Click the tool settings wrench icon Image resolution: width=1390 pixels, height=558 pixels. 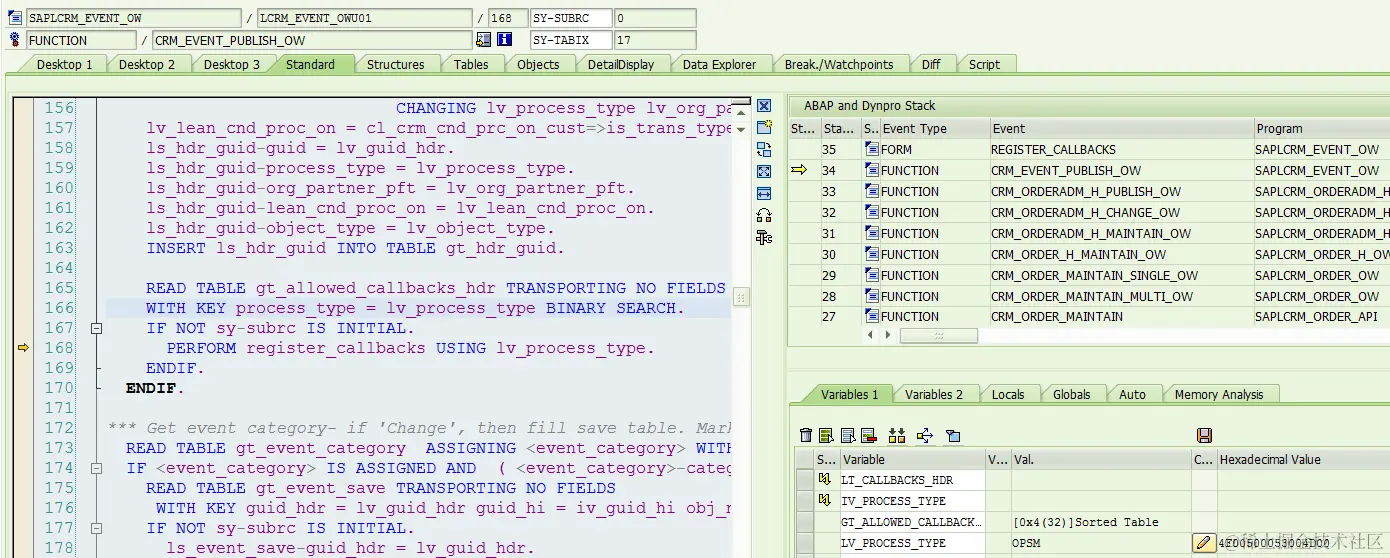(x=764, y=237)
